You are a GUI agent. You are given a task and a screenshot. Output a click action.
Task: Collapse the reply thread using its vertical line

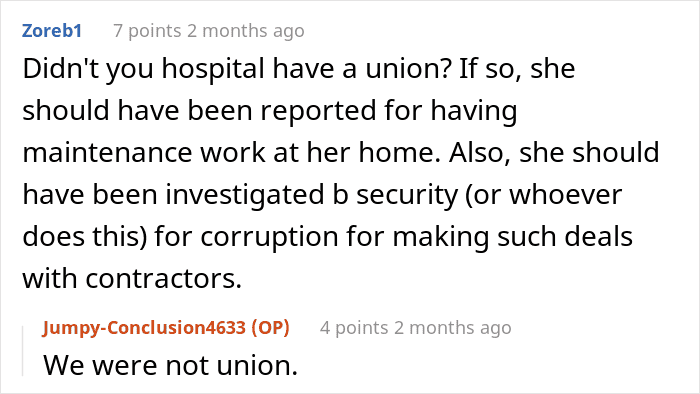23,351
